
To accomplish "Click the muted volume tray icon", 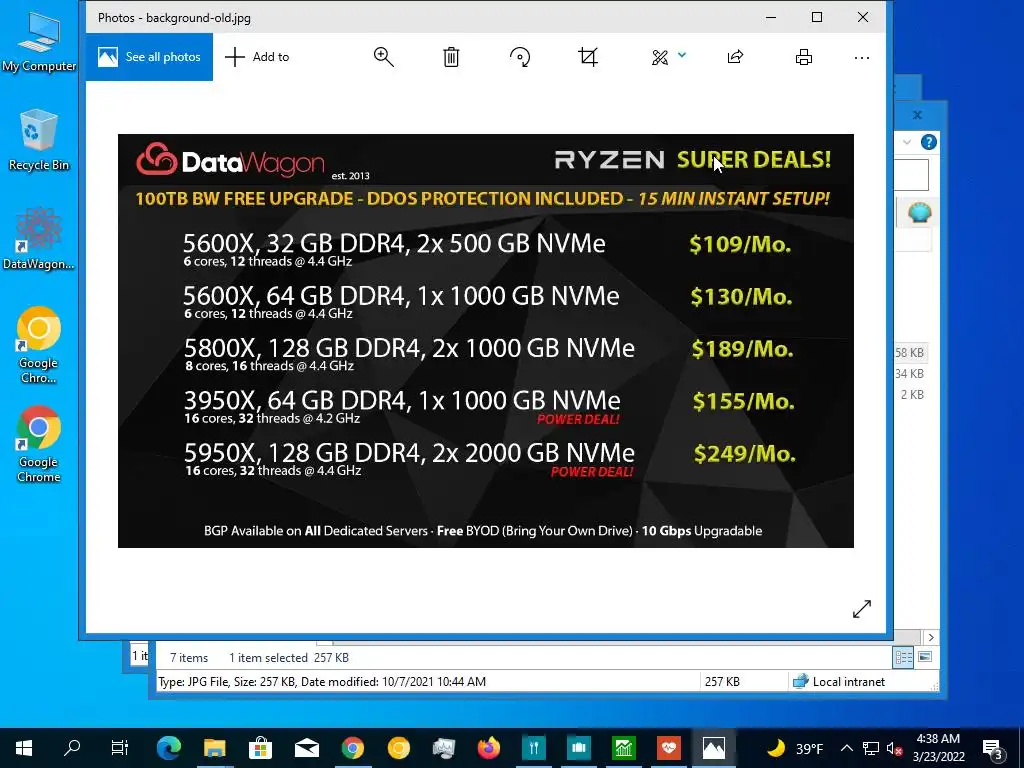I will click(894, 749).
